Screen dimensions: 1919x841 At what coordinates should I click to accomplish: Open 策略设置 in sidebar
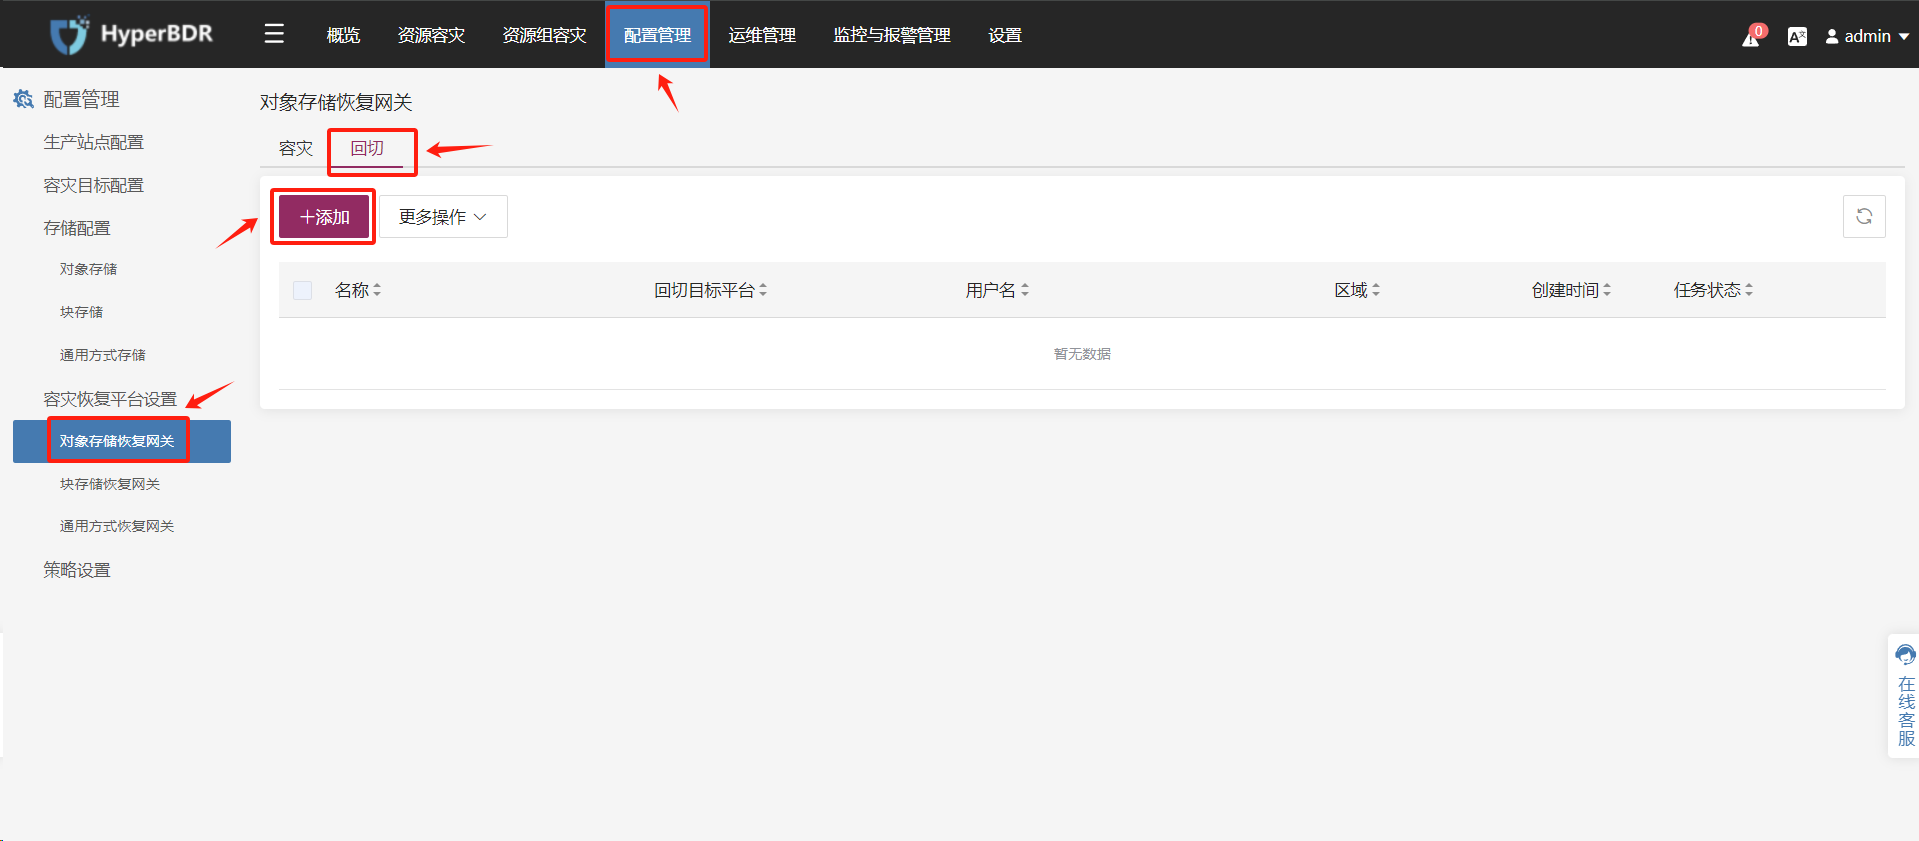[77, 570]
